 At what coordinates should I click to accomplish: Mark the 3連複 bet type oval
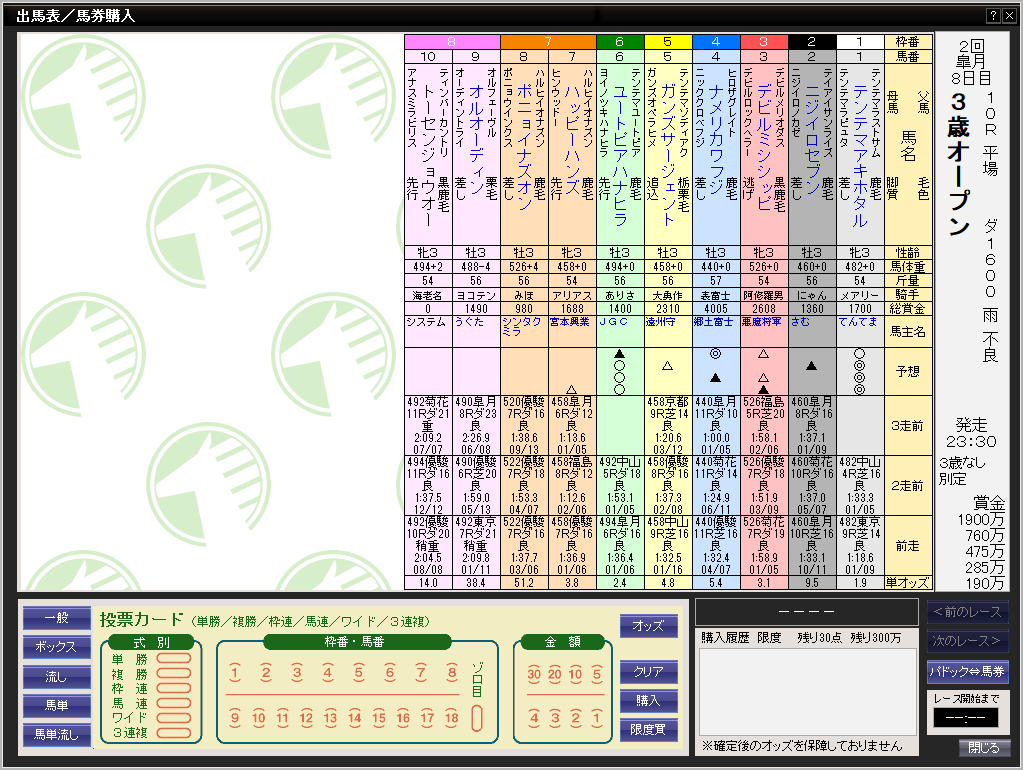(x=174, y=733)
